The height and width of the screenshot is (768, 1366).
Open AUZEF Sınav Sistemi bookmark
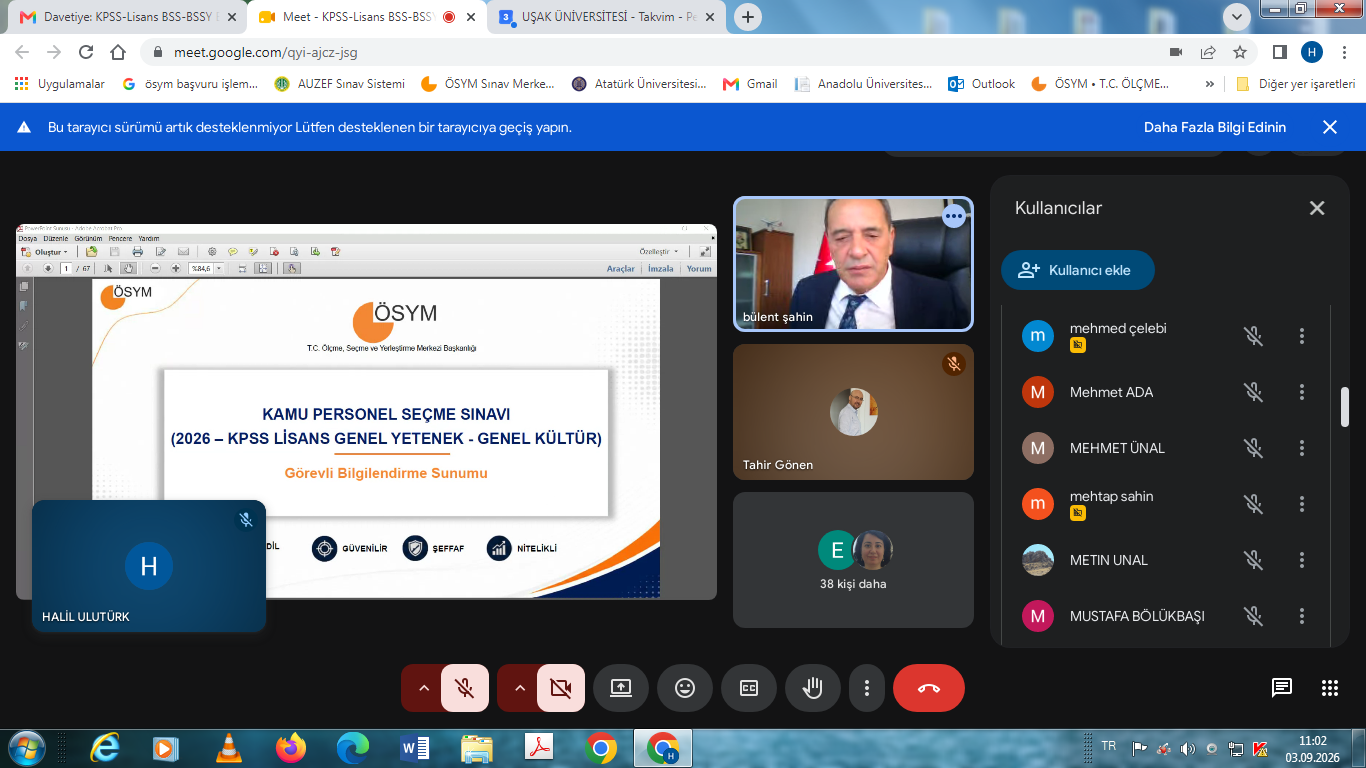[x=340, y=84]
